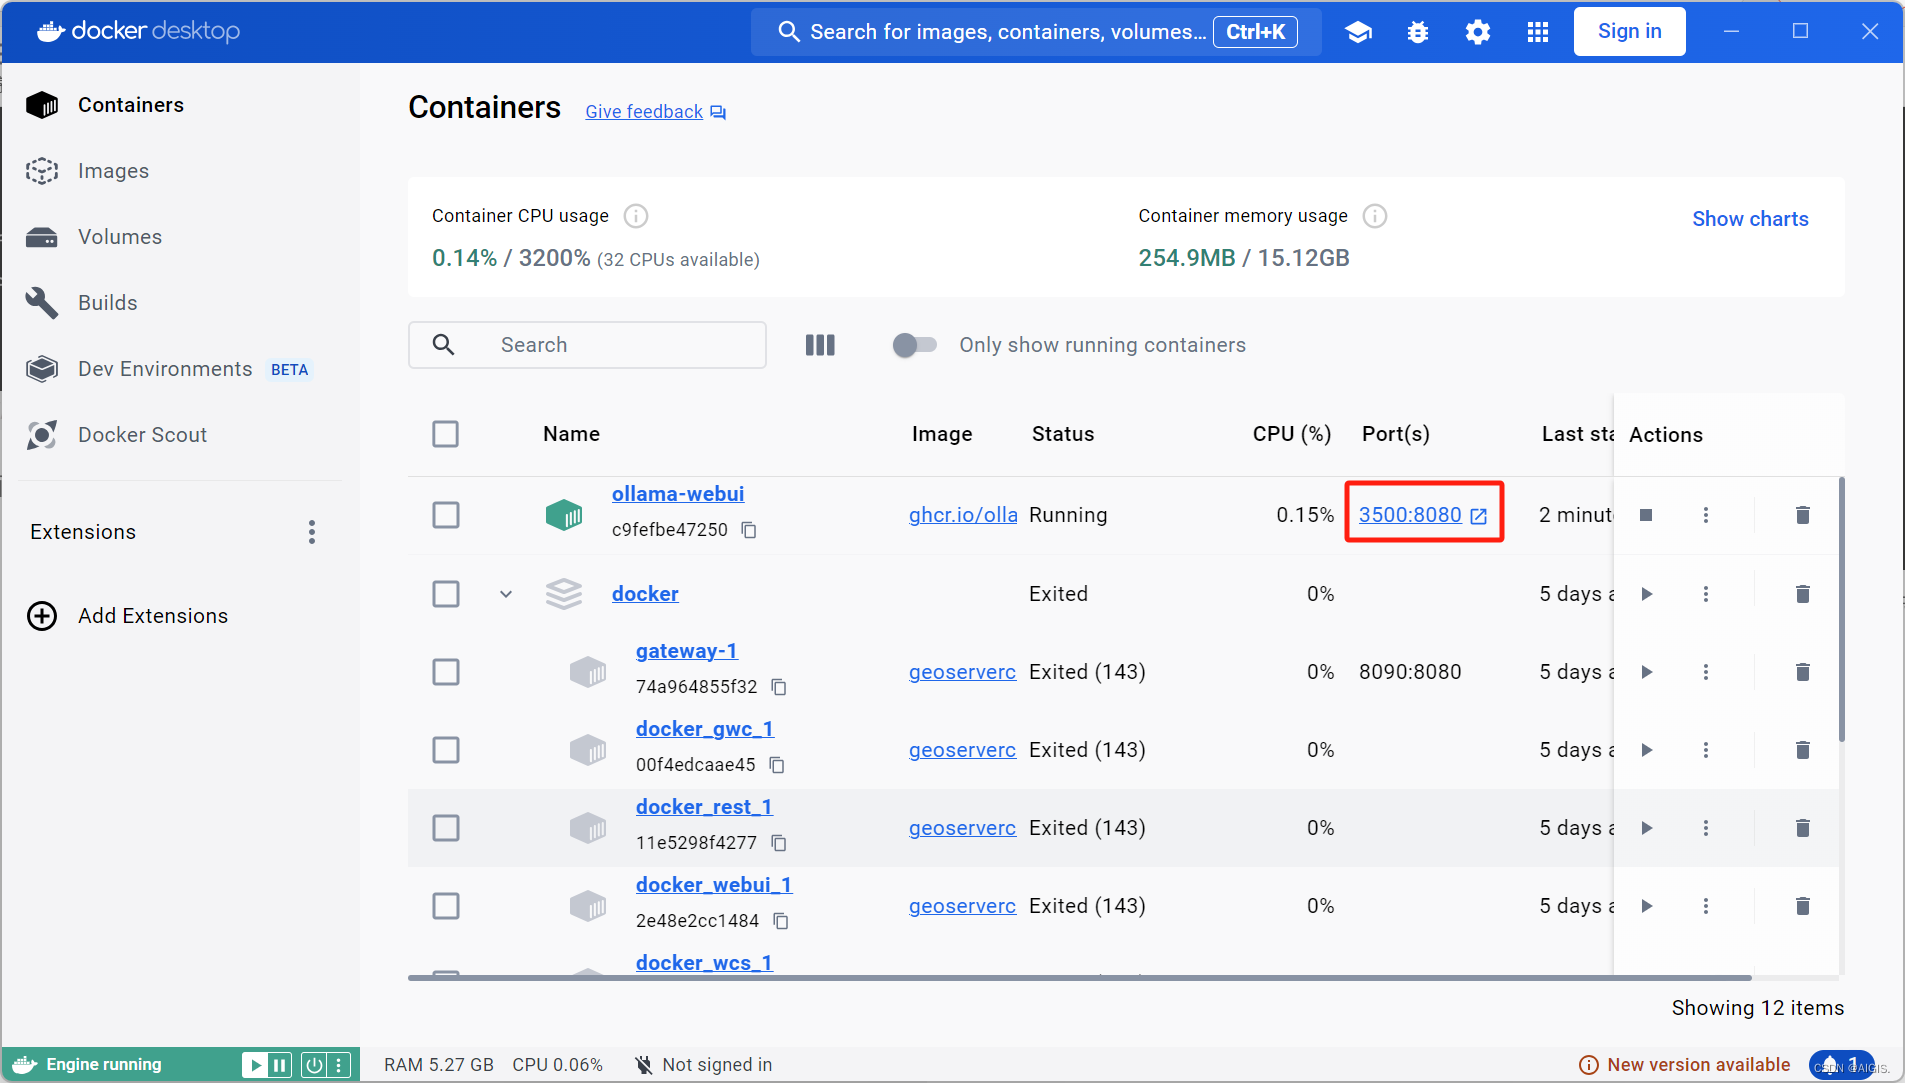The image size is (1905, 1083).
Task: Check the docker_webui_1 row checkbox
Action: [445, 906]
